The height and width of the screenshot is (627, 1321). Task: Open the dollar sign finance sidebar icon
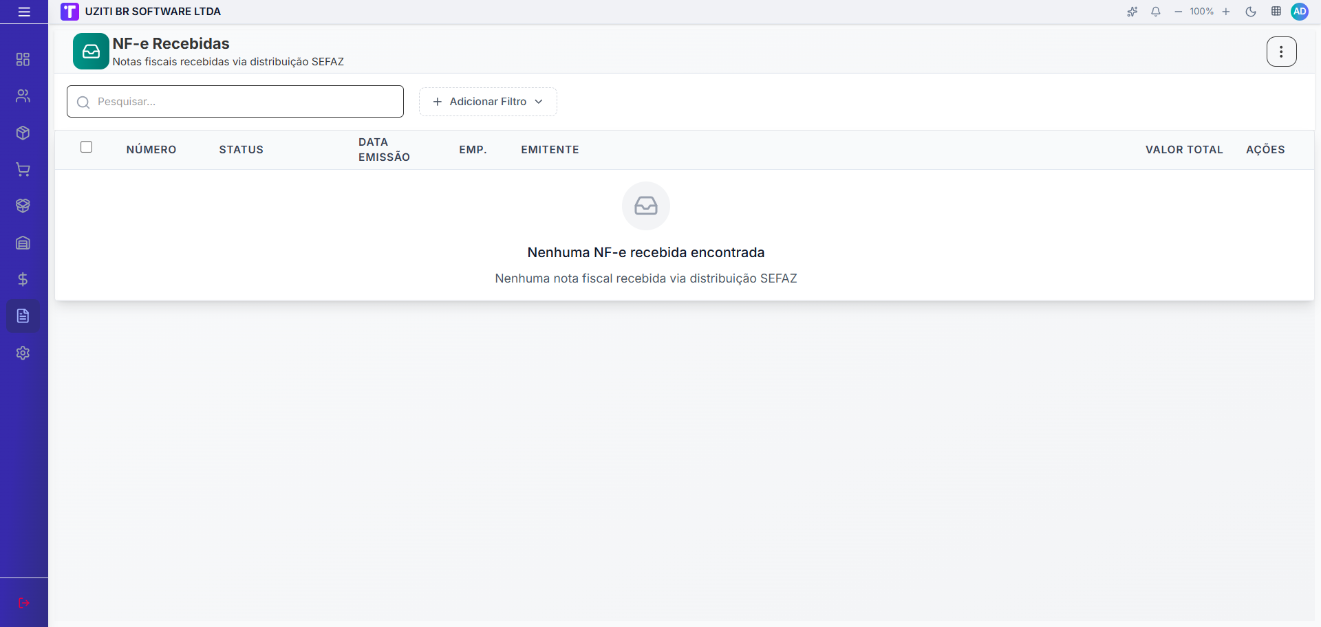click(x=23, y=279)
